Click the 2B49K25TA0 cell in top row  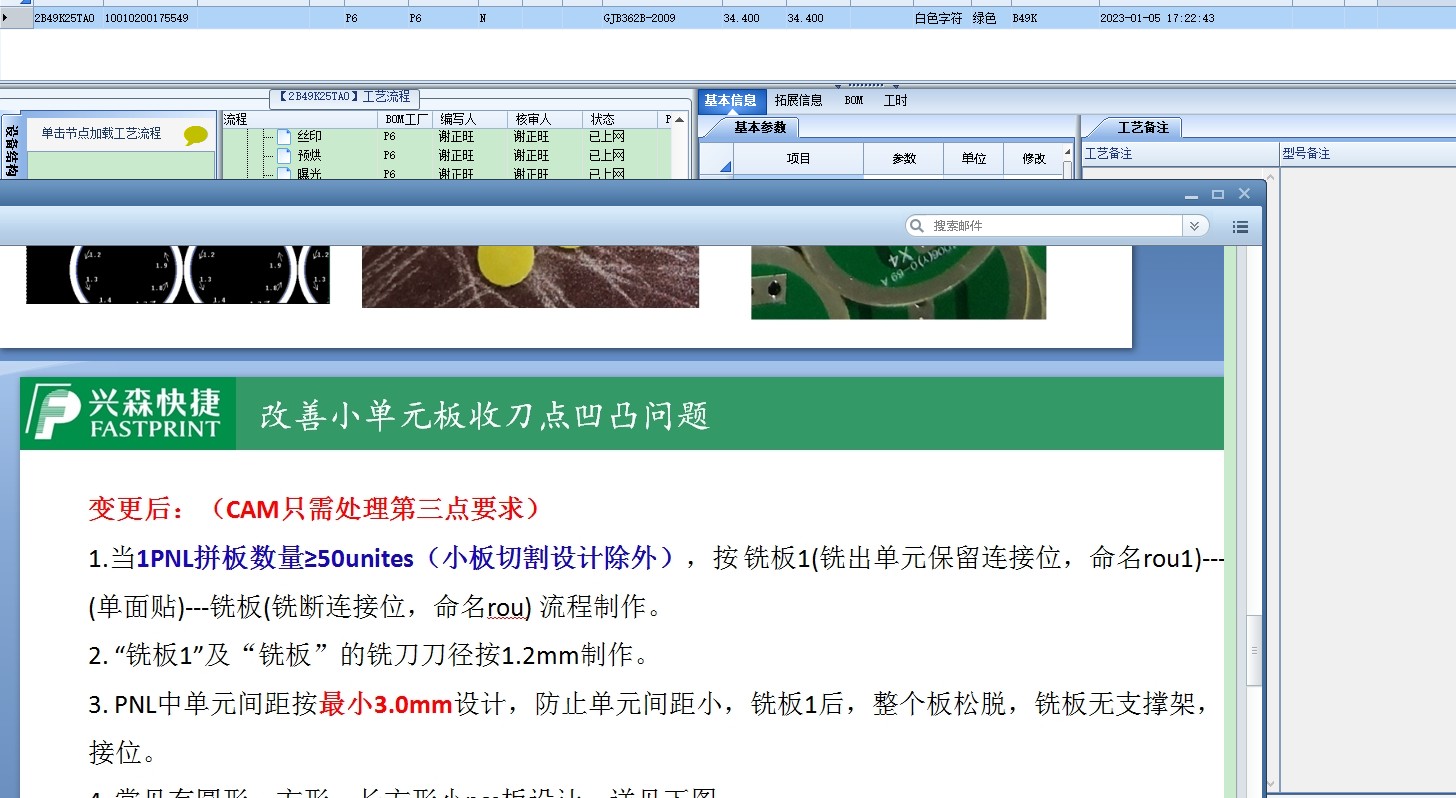(x=64, y=18)
